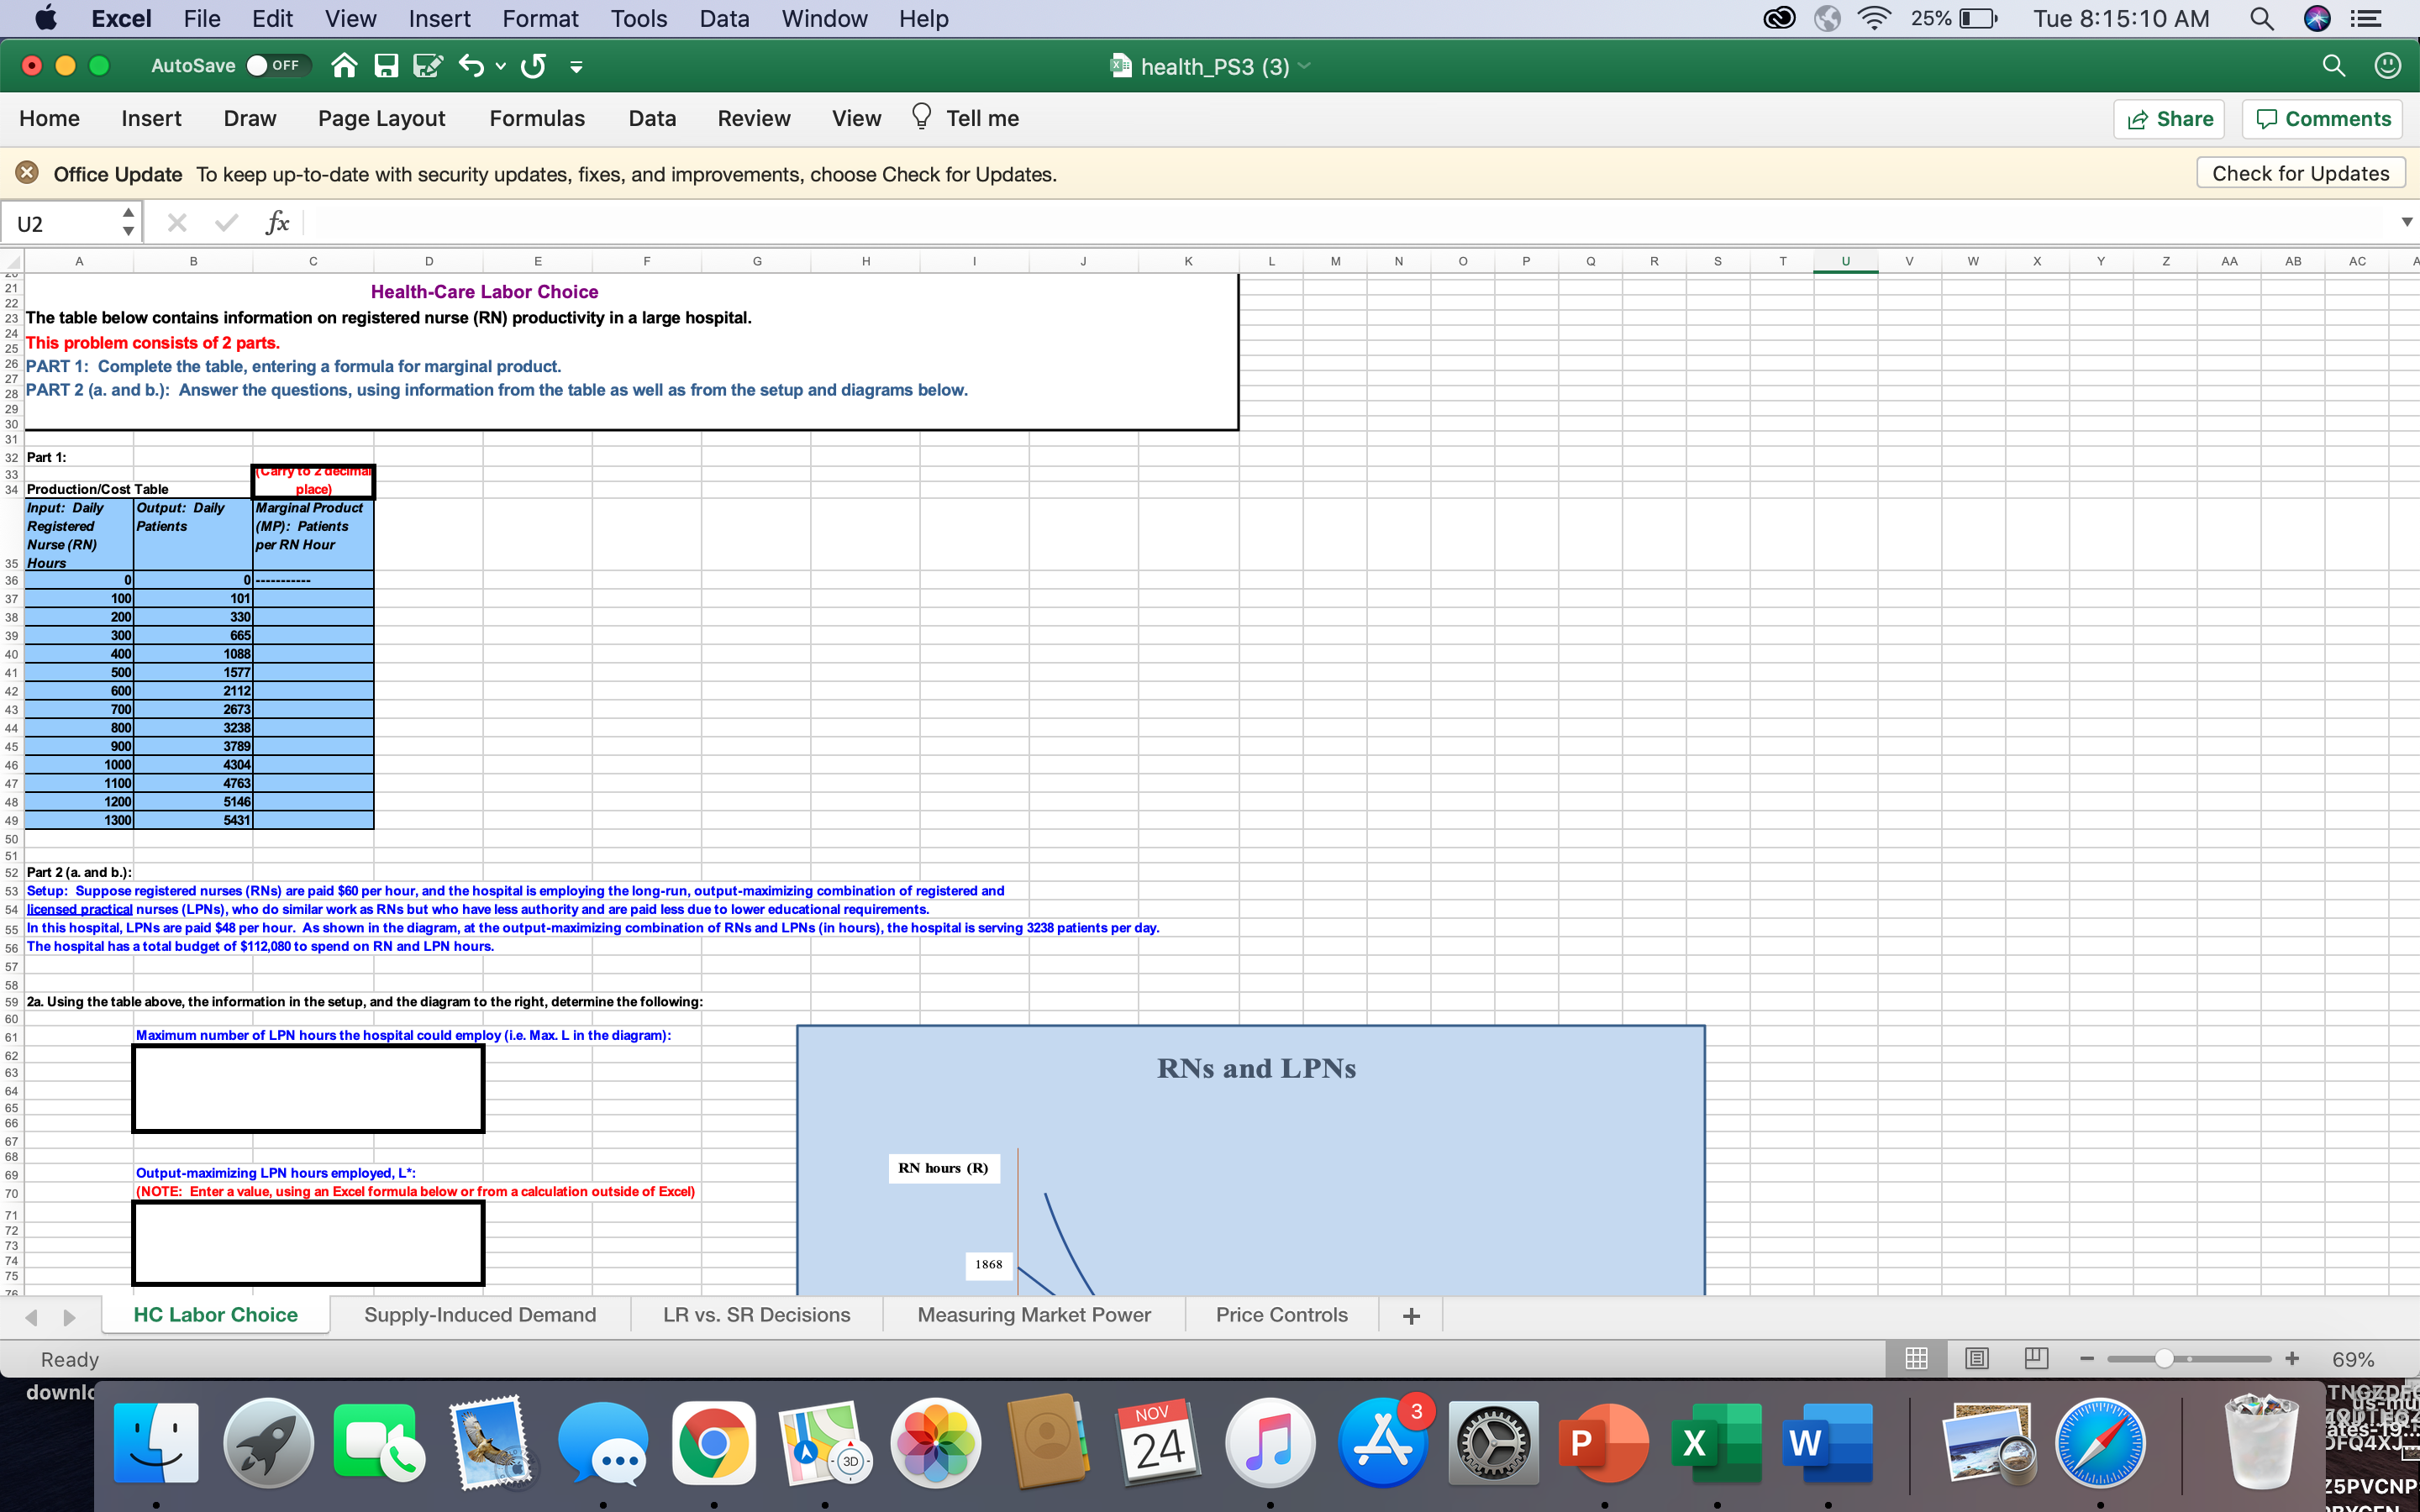Click the Share icon

click(2169, 118)
